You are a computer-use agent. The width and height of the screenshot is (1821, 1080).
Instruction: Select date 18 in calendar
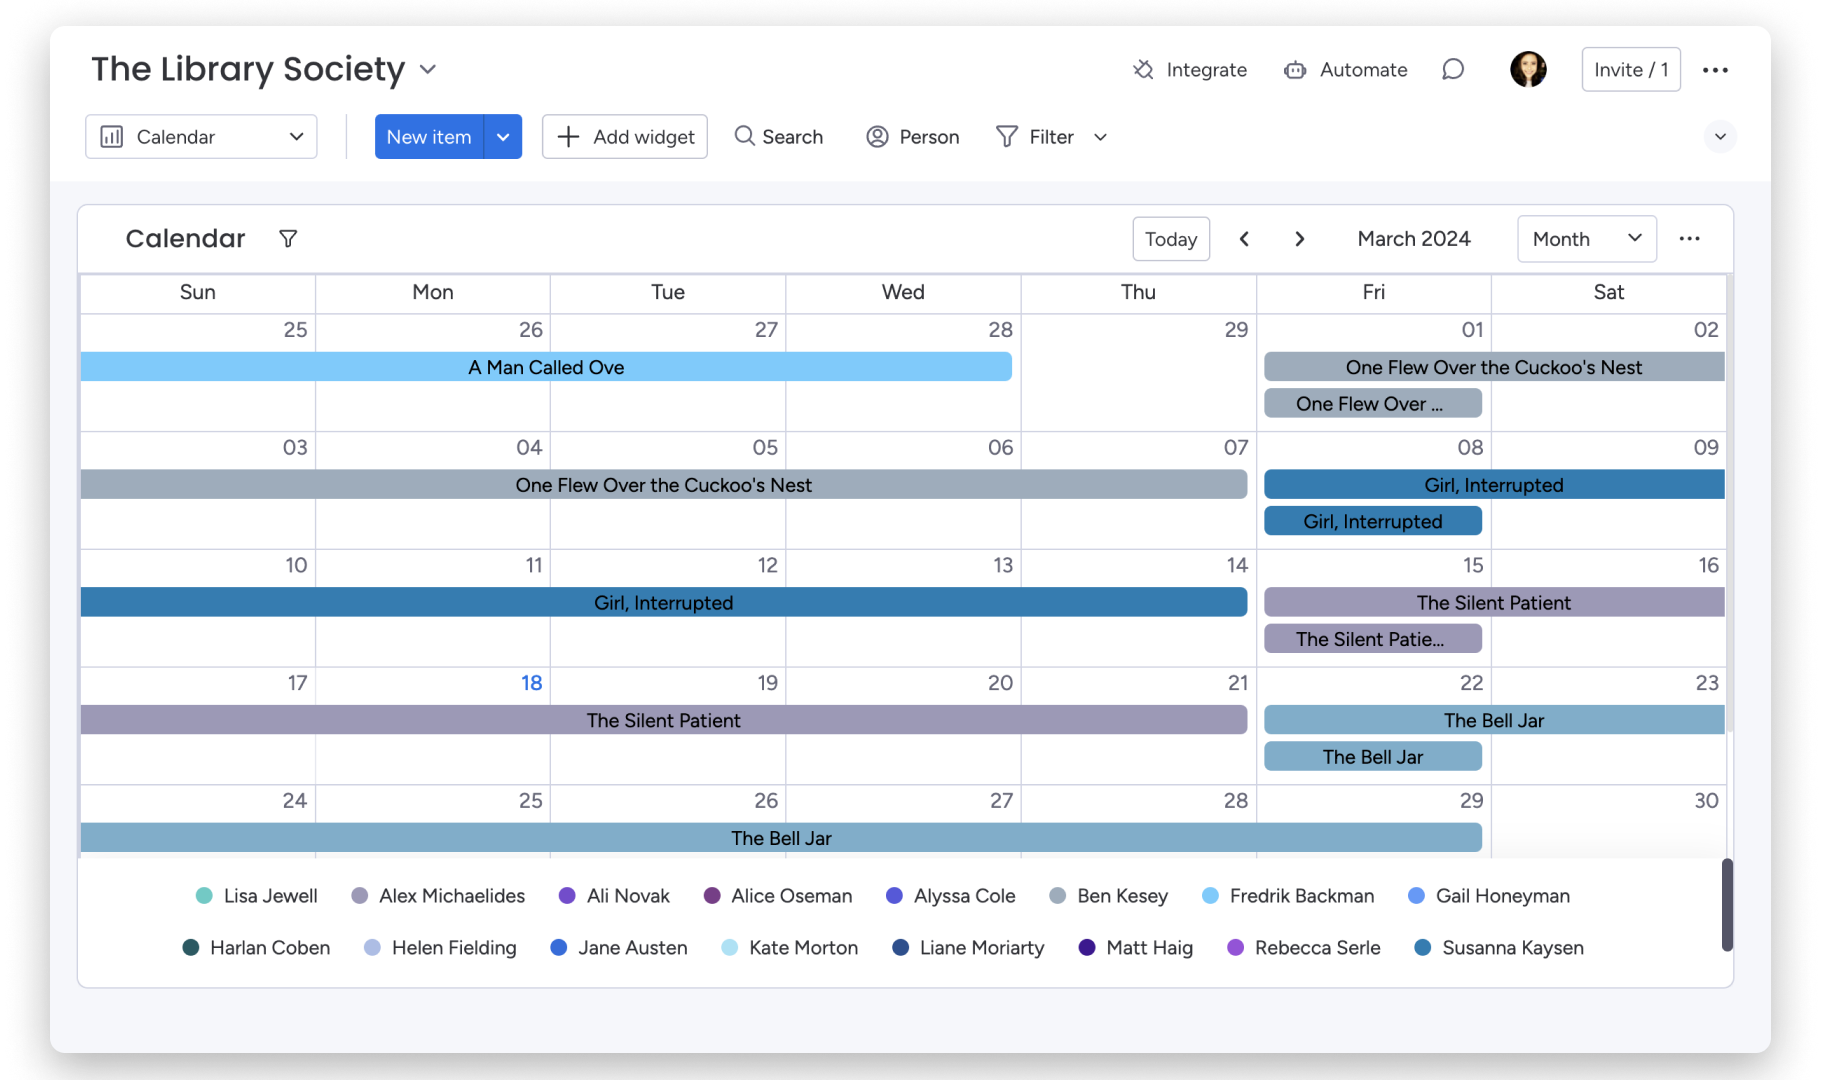coord(531,683)
